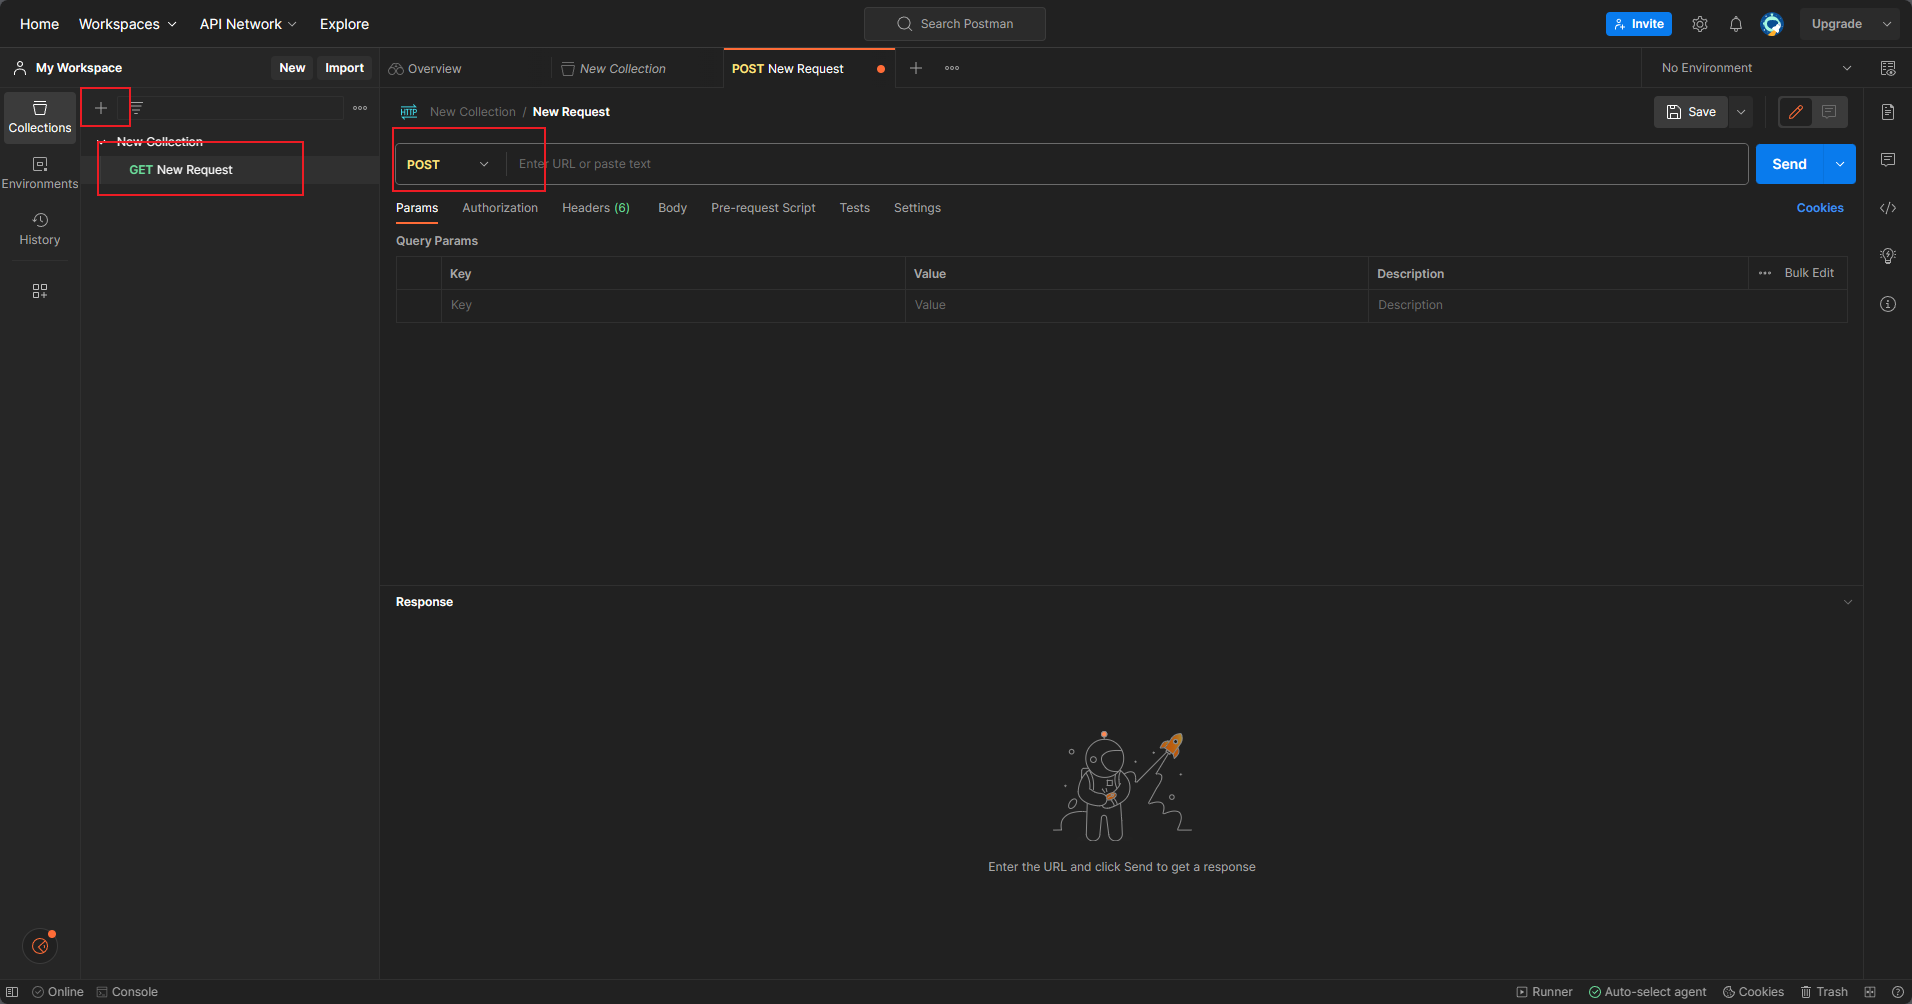The width and height of the screenshot is (1912, 1004).
Task: Open the Cookies link under Send
Action: (1820, 208)
